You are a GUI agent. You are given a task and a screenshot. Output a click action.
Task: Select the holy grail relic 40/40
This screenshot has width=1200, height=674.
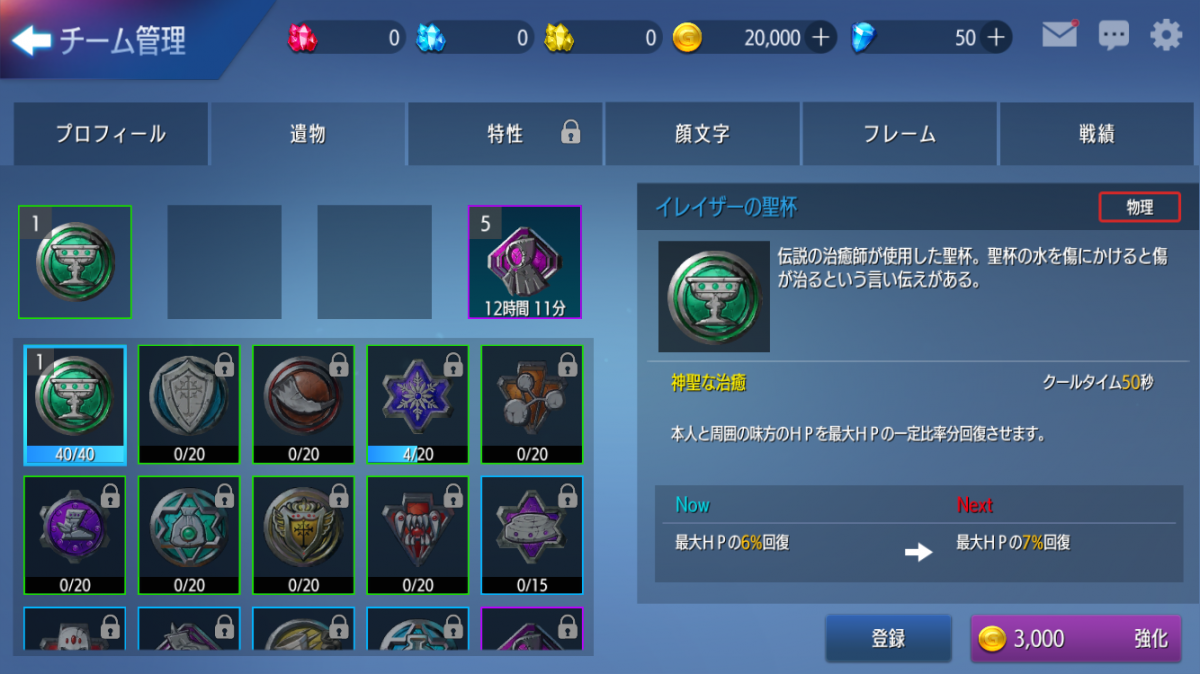[x=75, y=405]
